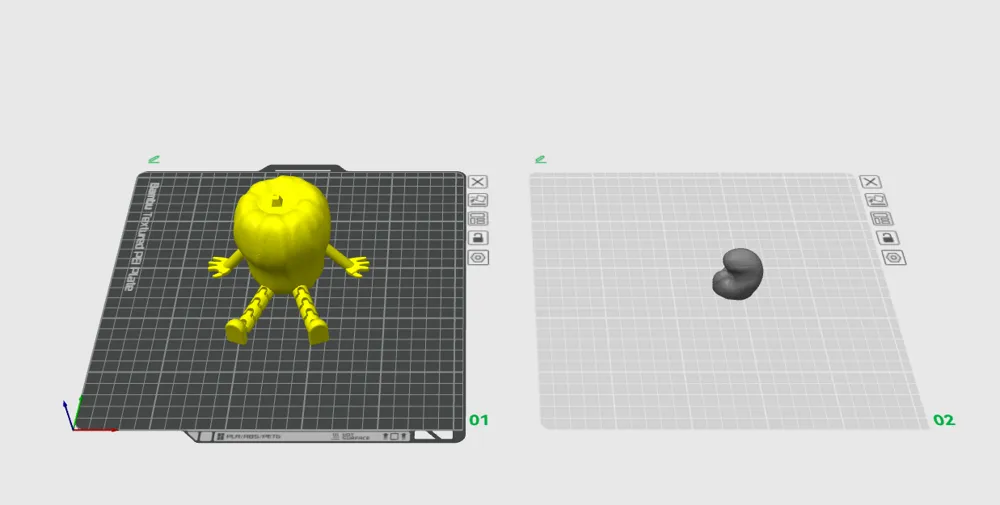Toggle the lock on plate 02
1000x505 pixels.
pos(888,238)
